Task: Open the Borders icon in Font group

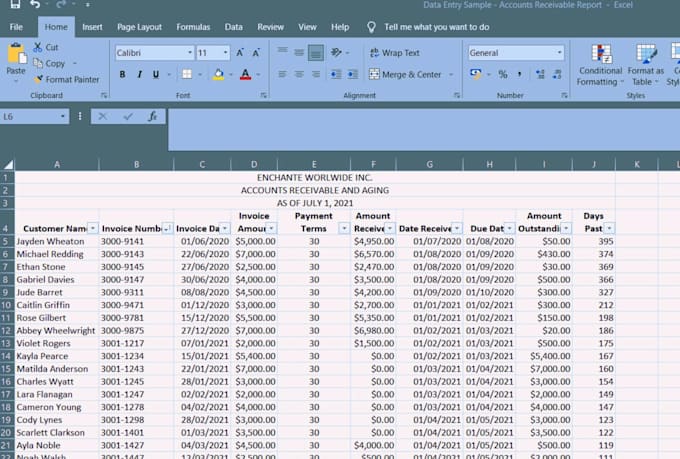Action: tap(187, 75)
